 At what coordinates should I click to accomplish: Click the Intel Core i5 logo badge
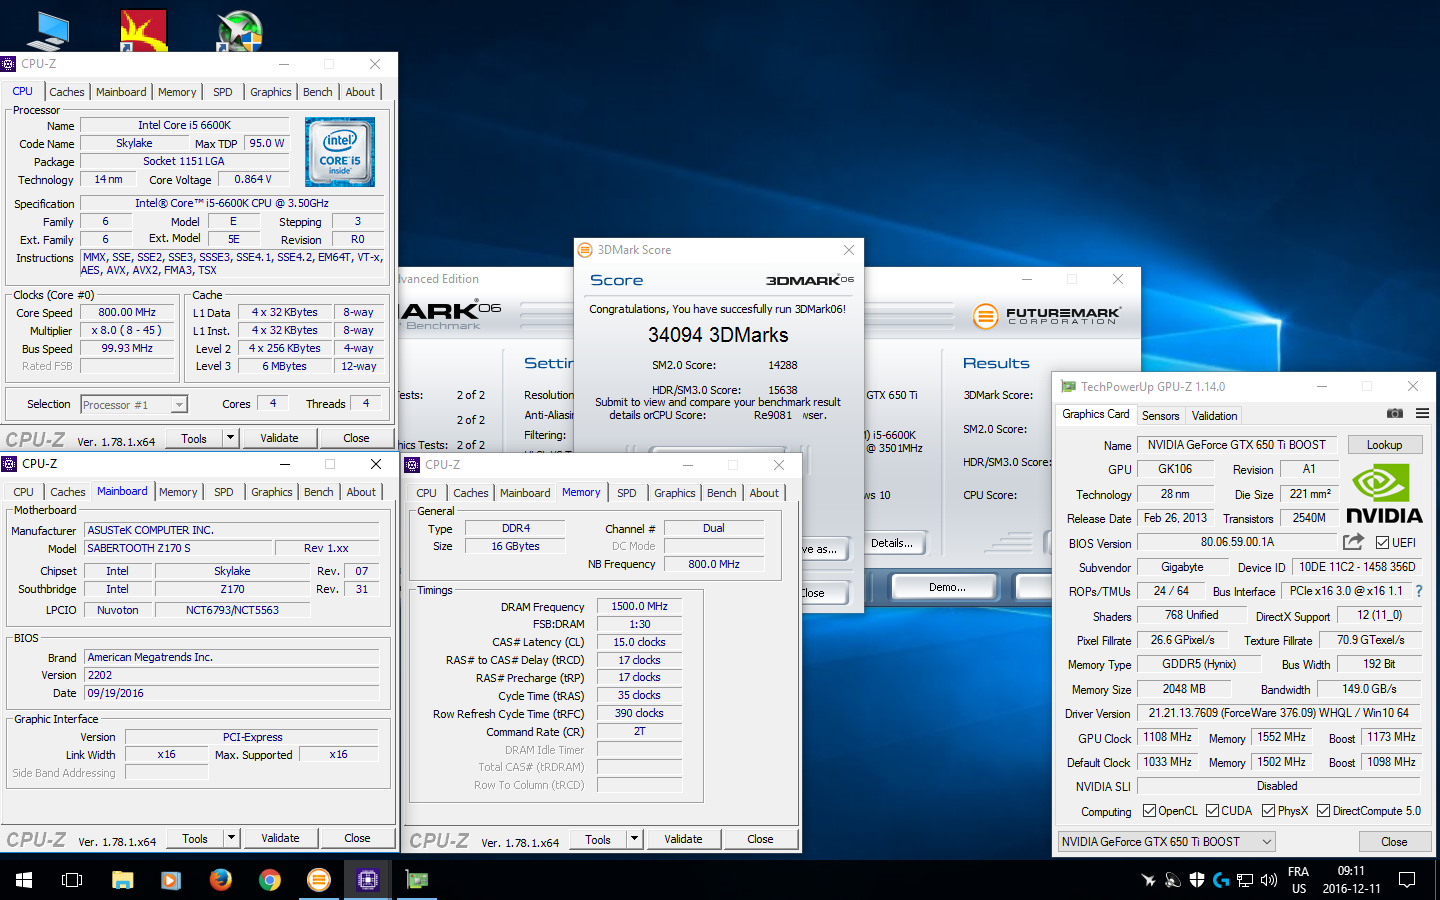coord(340,152)
